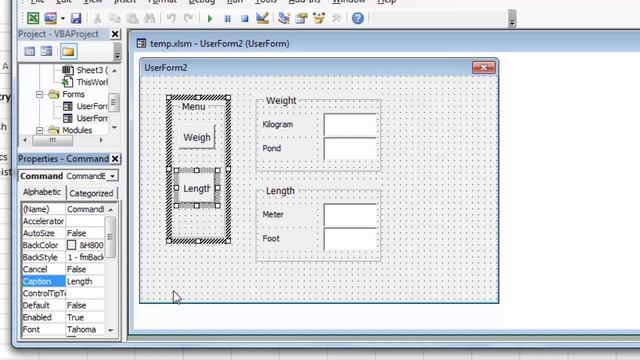Open Properties Window toolbar icon
640x360 pixels.
pos(301,18)
